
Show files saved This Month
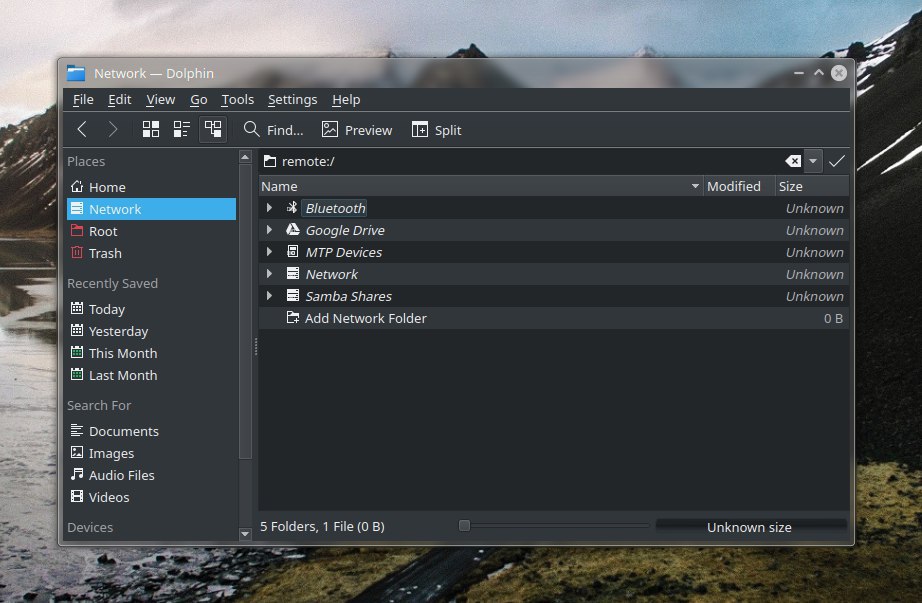coord(152,353)
